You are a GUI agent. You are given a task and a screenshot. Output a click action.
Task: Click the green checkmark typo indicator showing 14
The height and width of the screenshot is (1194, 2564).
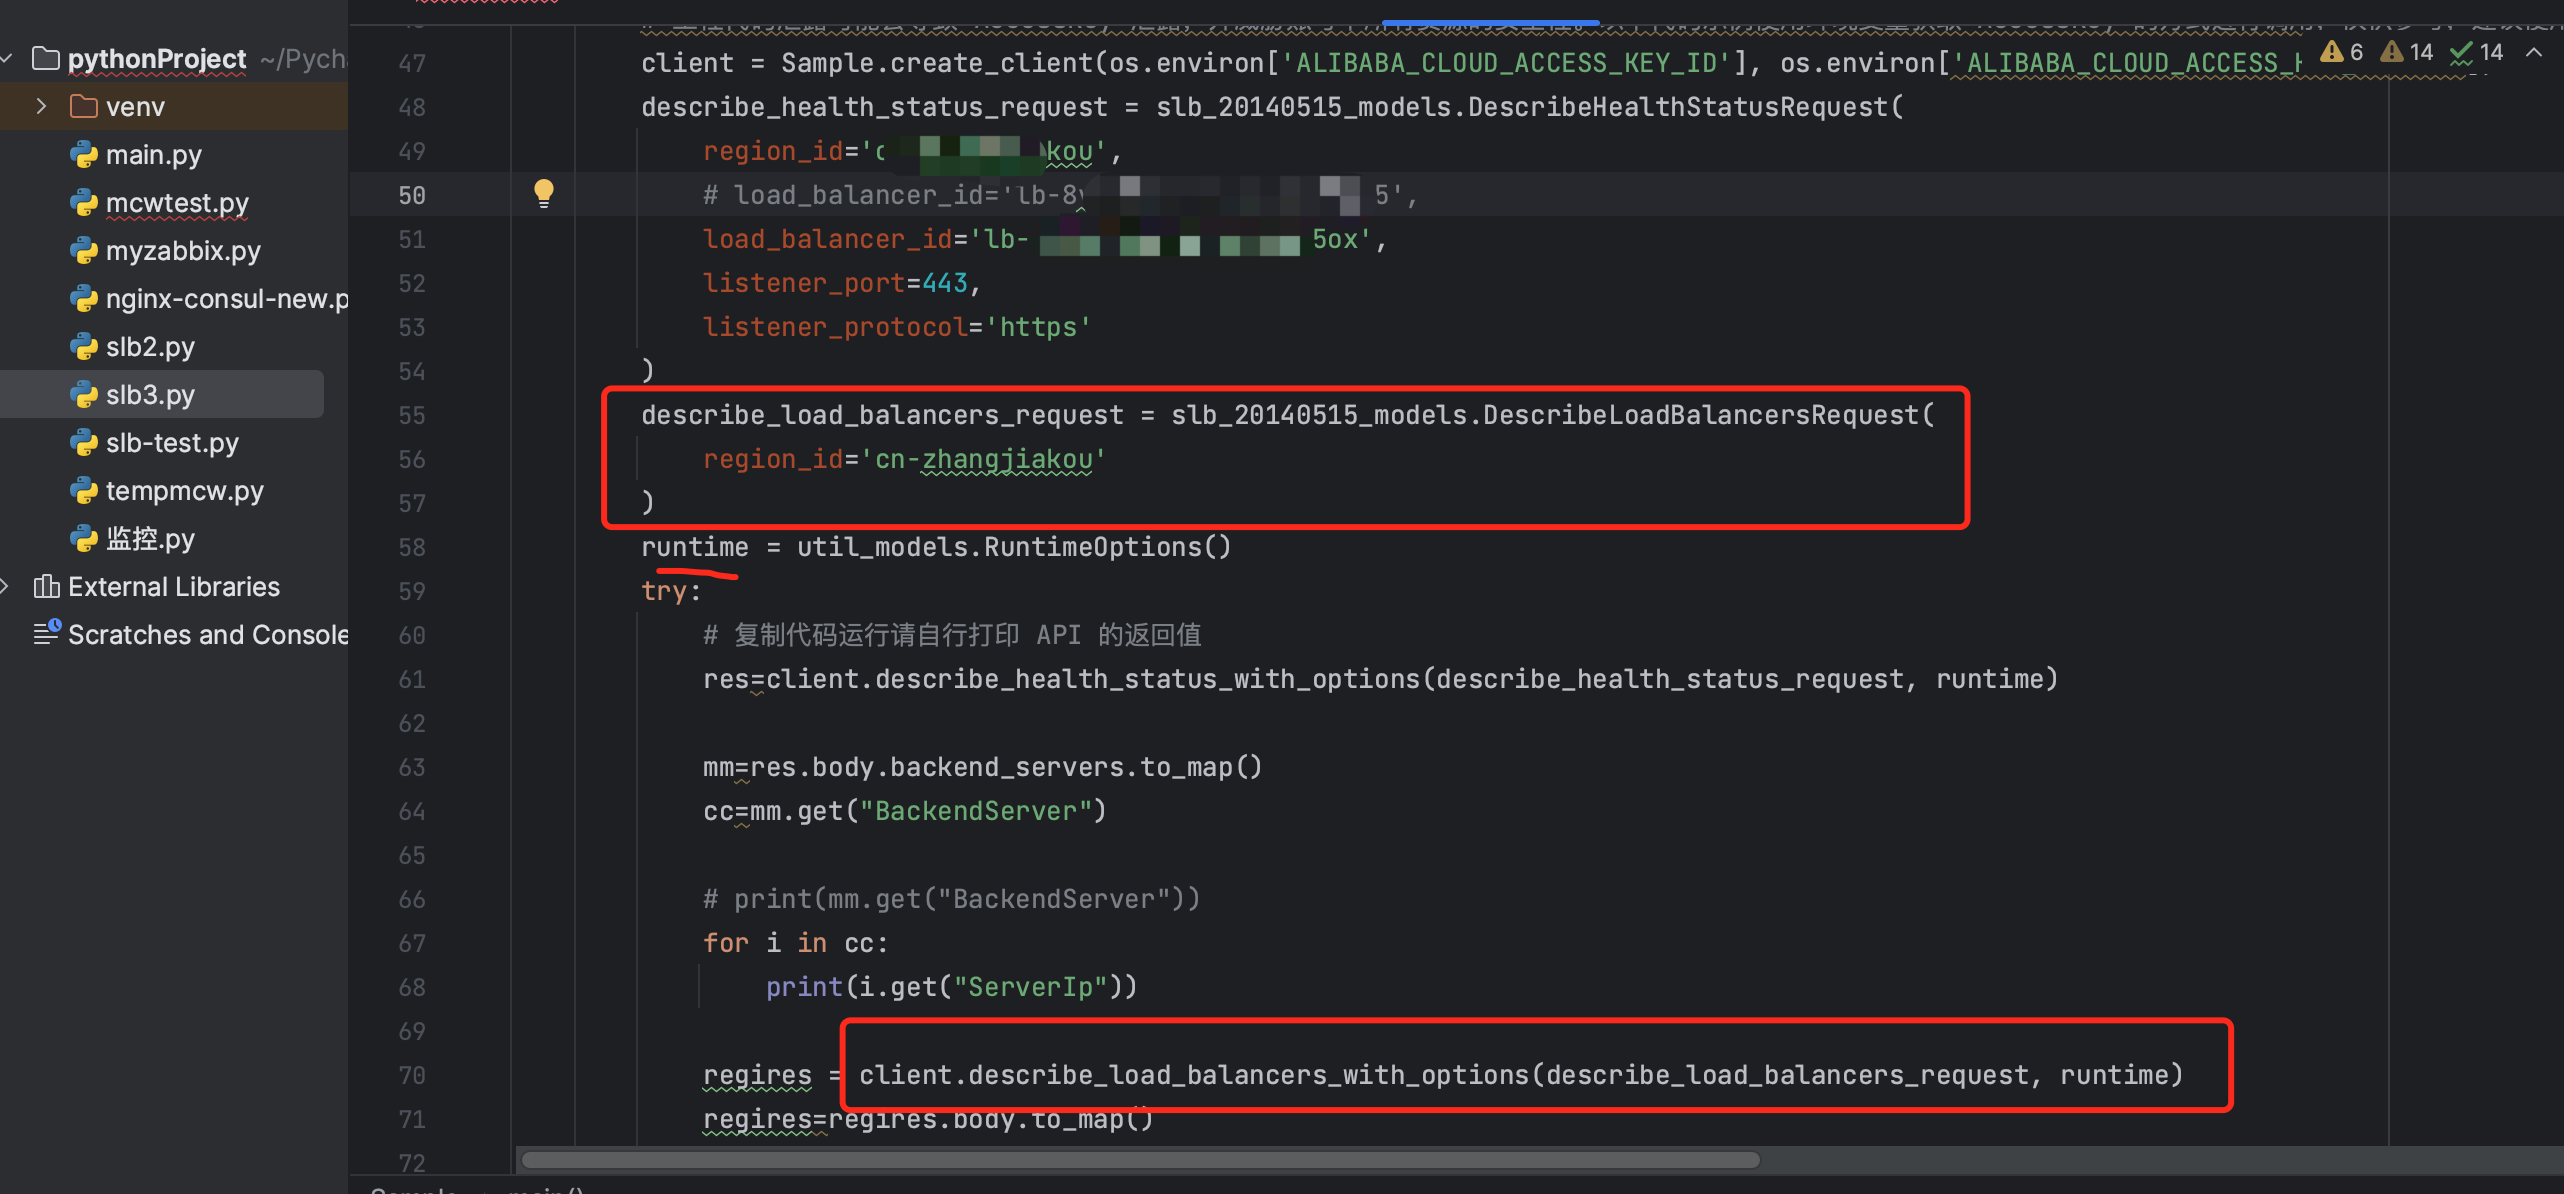point(2476,52)
